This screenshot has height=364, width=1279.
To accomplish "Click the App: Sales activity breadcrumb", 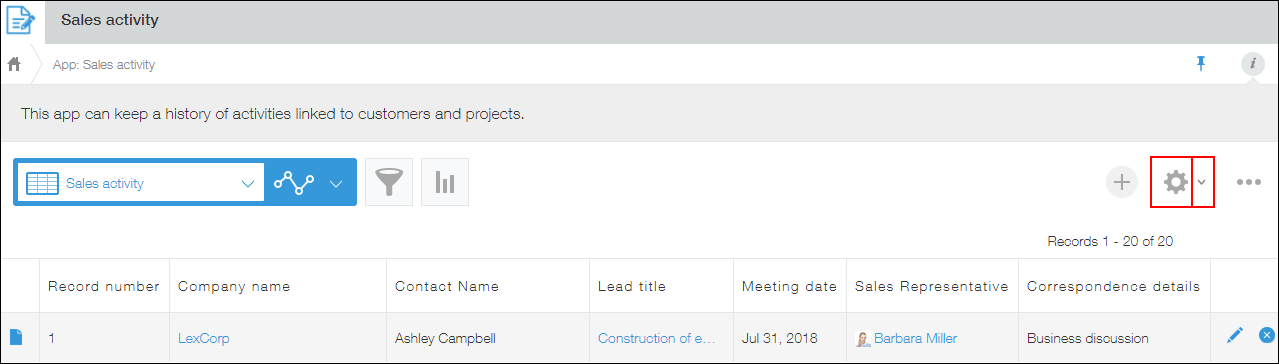I will pos(103,65).
